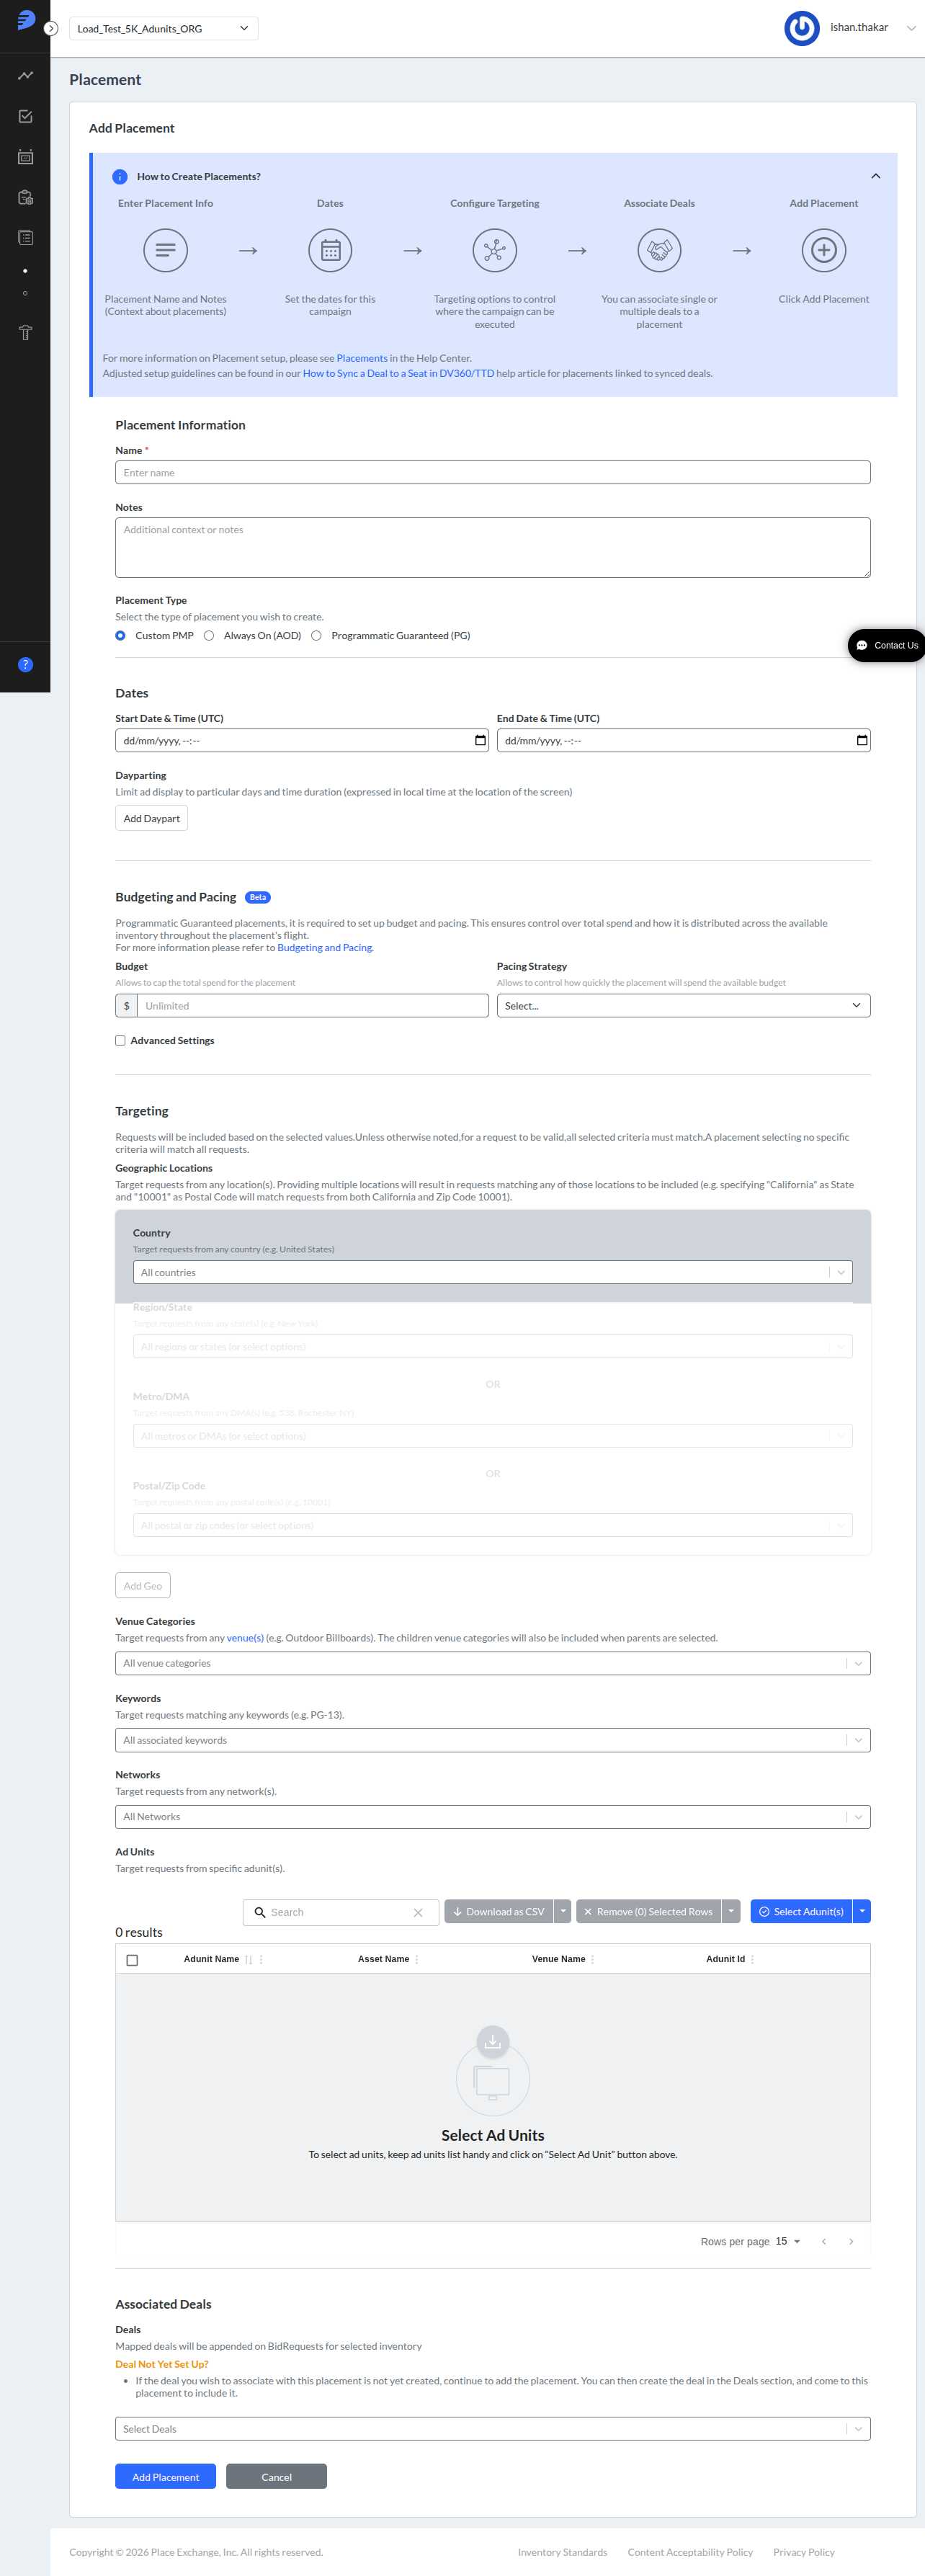Click the user profile avatar icon
The image size is (925, 2576).
point(802,28)
